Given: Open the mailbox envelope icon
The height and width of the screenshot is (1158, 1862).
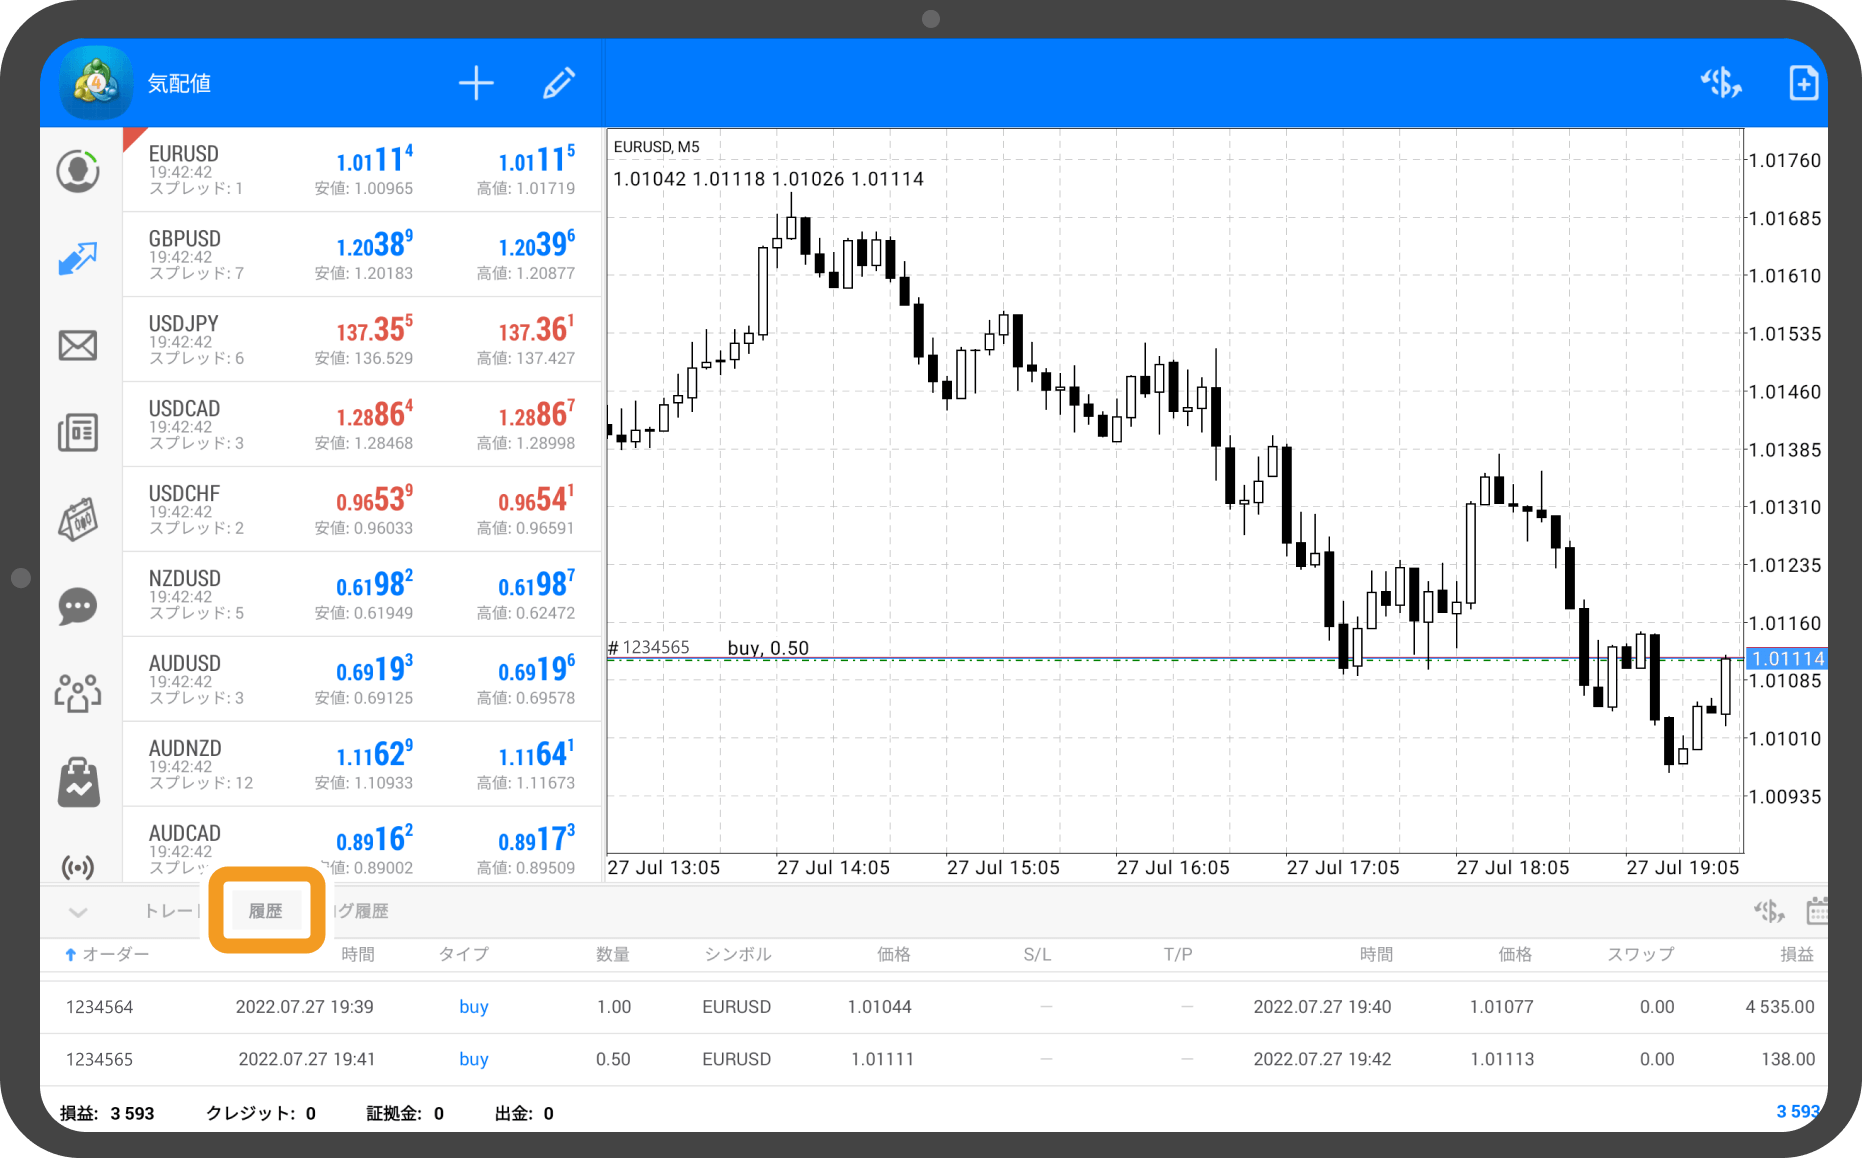Looking at the screenshot, I should tap(78, 346).
